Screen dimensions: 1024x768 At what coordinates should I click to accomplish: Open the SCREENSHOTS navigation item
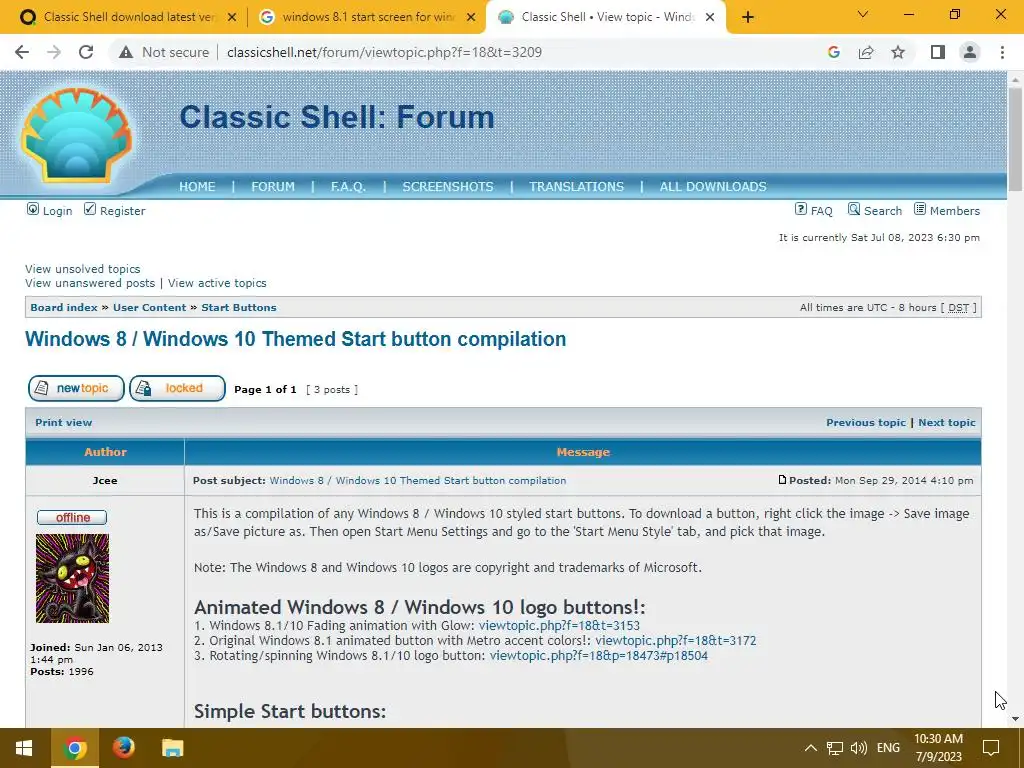point(448,187)
